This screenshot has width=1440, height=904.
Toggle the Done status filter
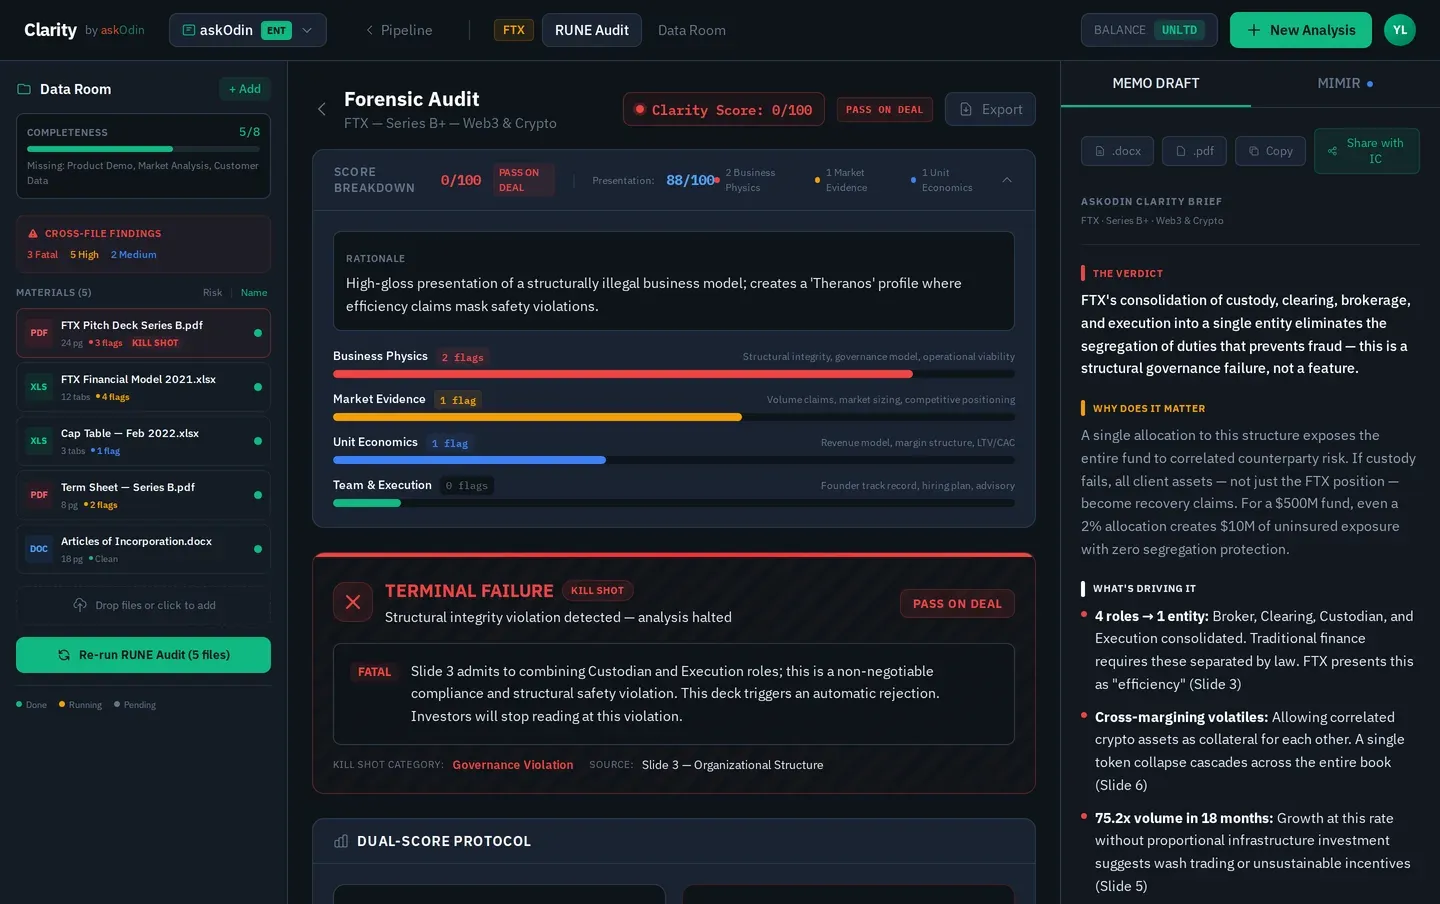[30, 705]
